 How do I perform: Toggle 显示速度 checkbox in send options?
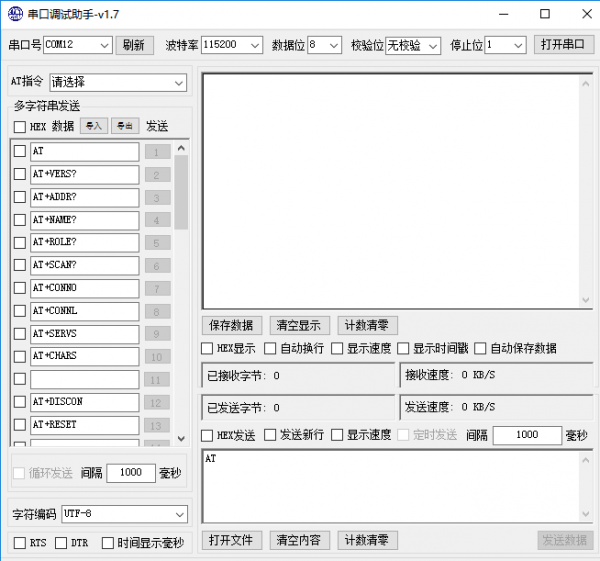point(337,435)
